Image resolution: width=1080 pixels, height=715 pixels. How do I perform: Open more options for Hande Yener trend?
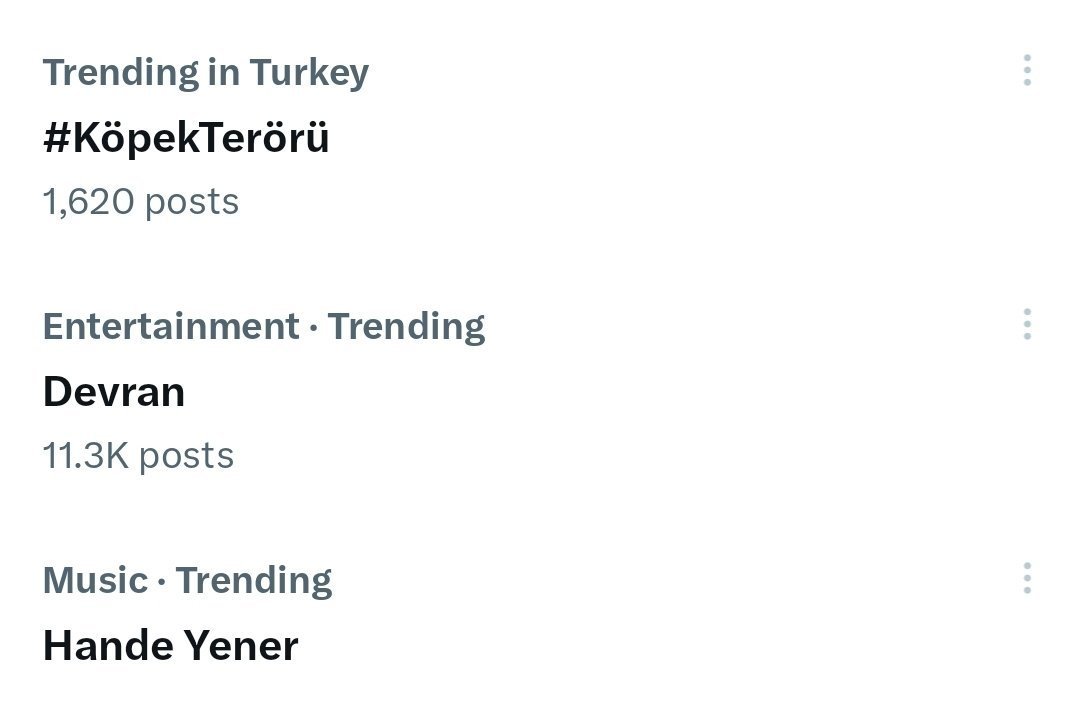[1027, 579]
